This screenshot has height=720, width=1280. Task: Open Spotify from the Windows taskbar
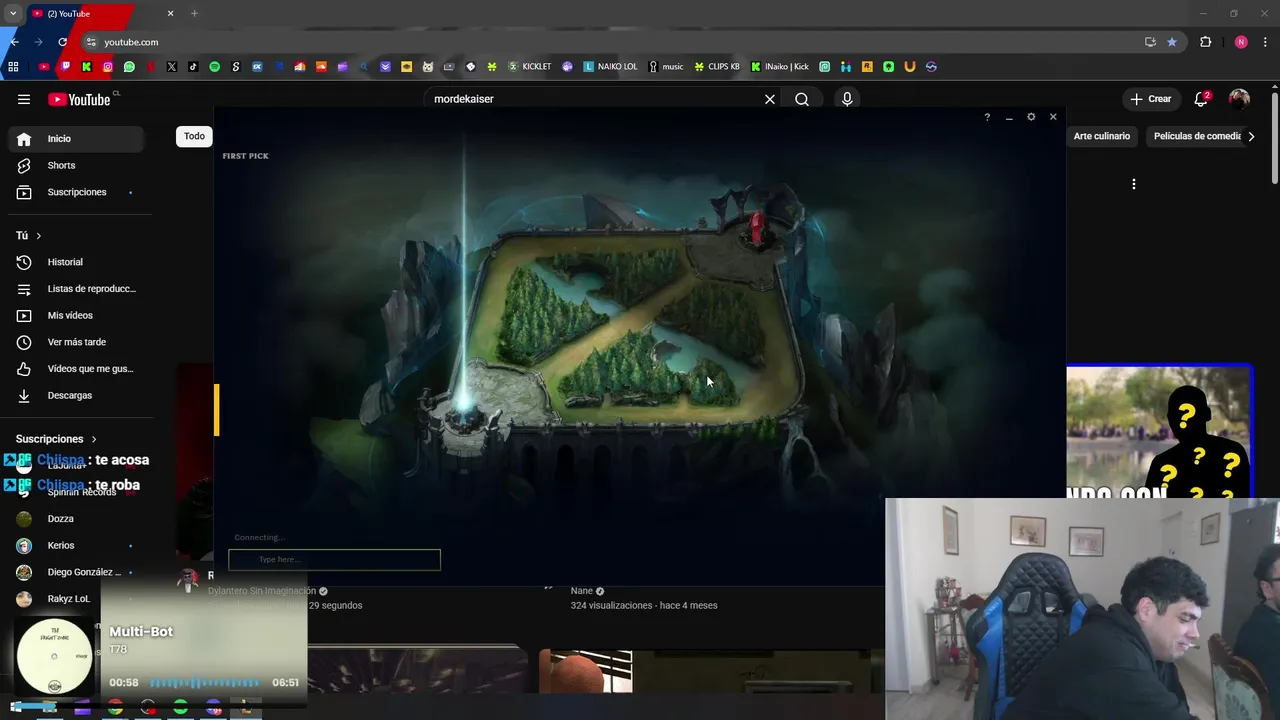click(180, 708)
